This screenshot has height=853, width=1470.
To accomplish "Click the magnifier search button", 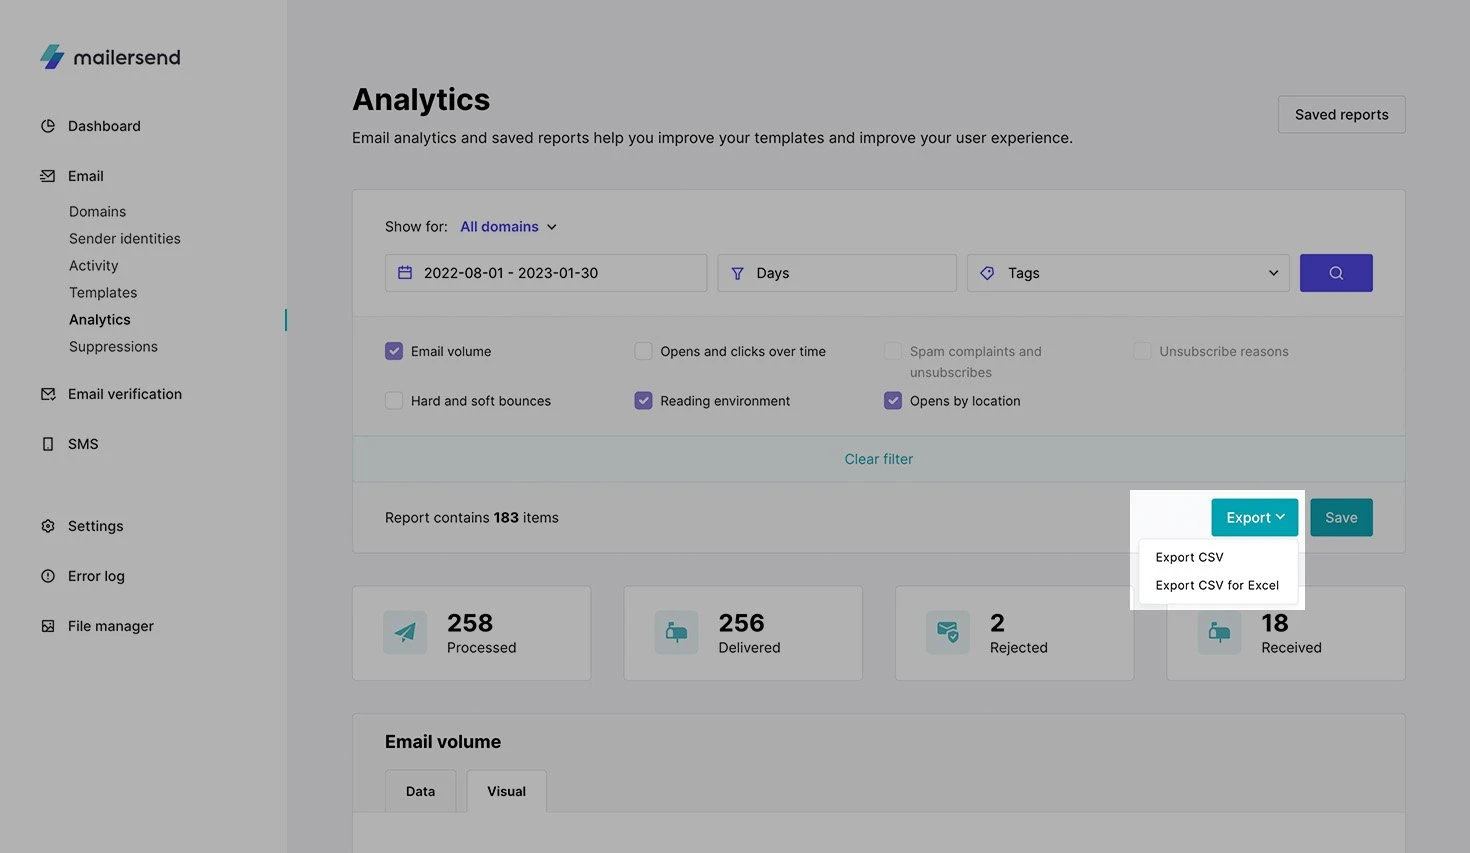I will [1335, 273].
